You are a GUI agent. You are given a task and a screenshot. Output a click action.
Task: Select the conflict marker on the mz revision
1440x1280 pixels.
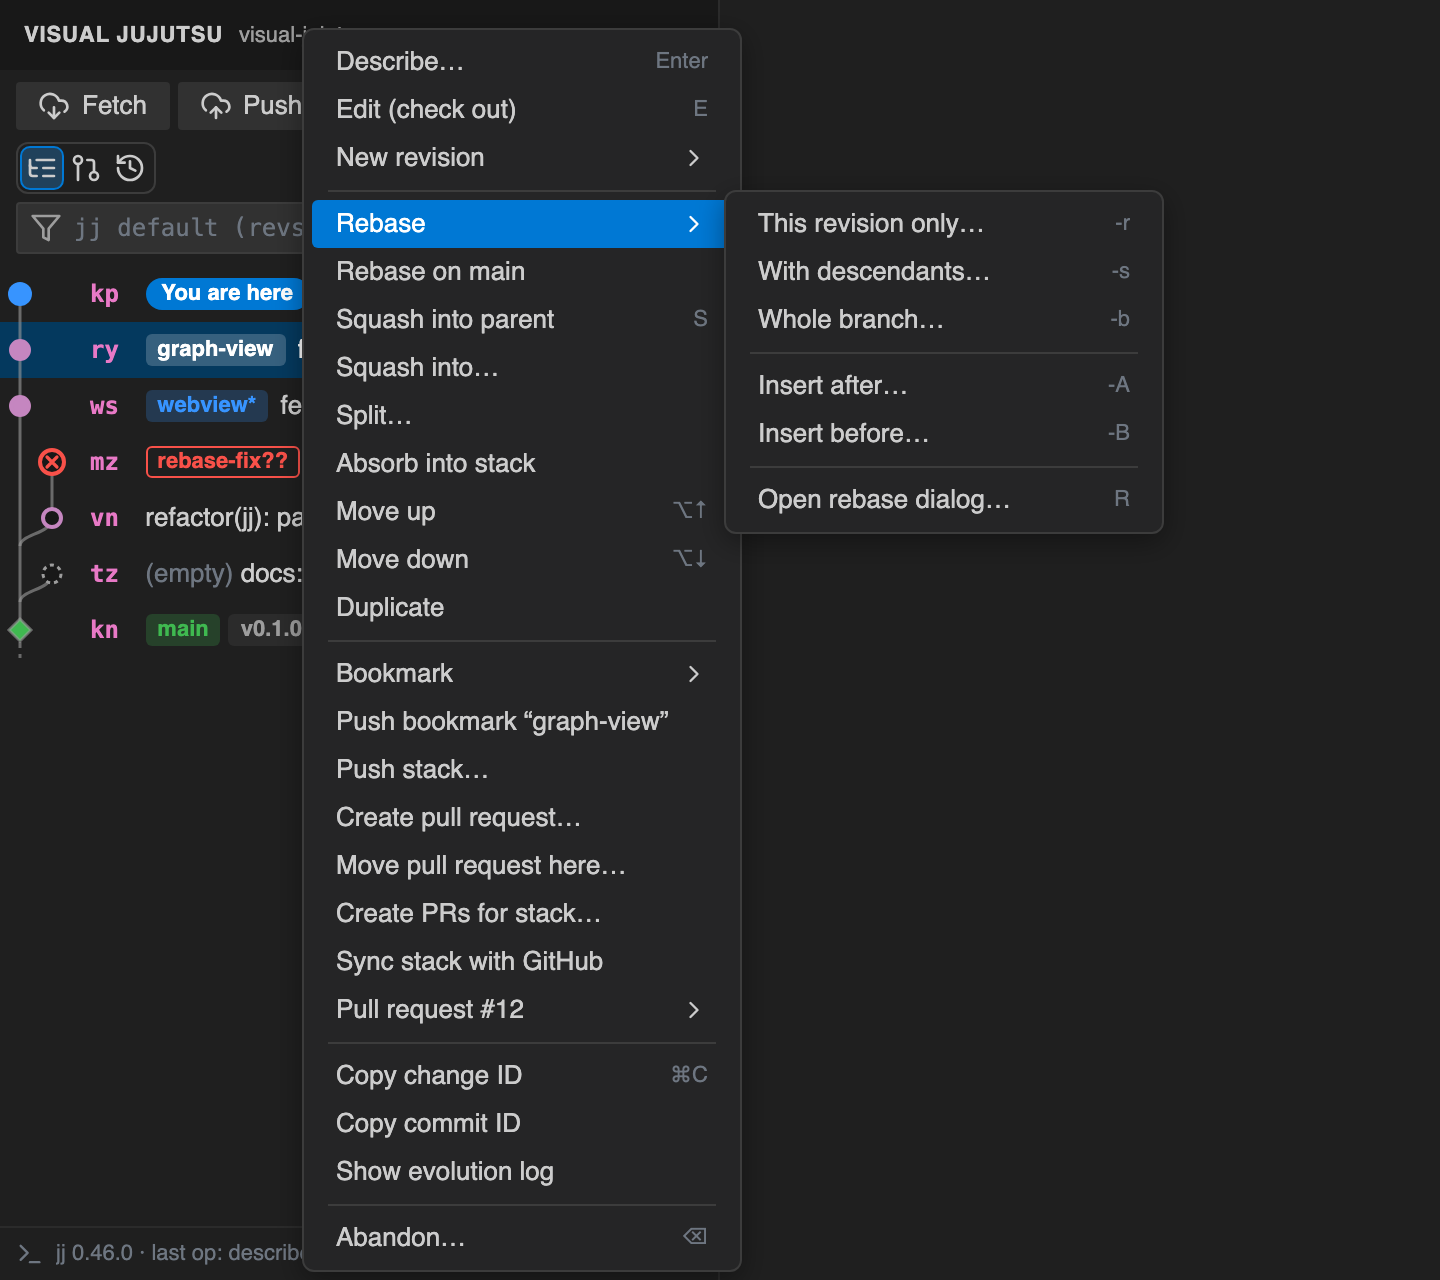tap(52, 462)
